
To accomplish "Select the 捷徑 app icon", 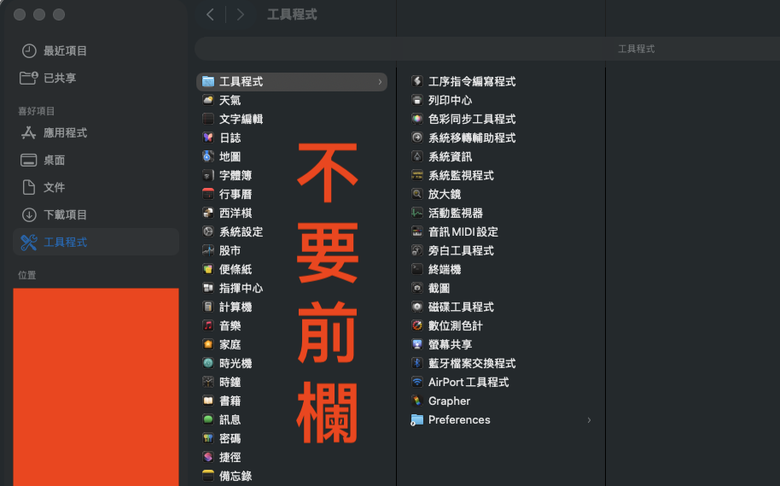I will tap(208, 457).
